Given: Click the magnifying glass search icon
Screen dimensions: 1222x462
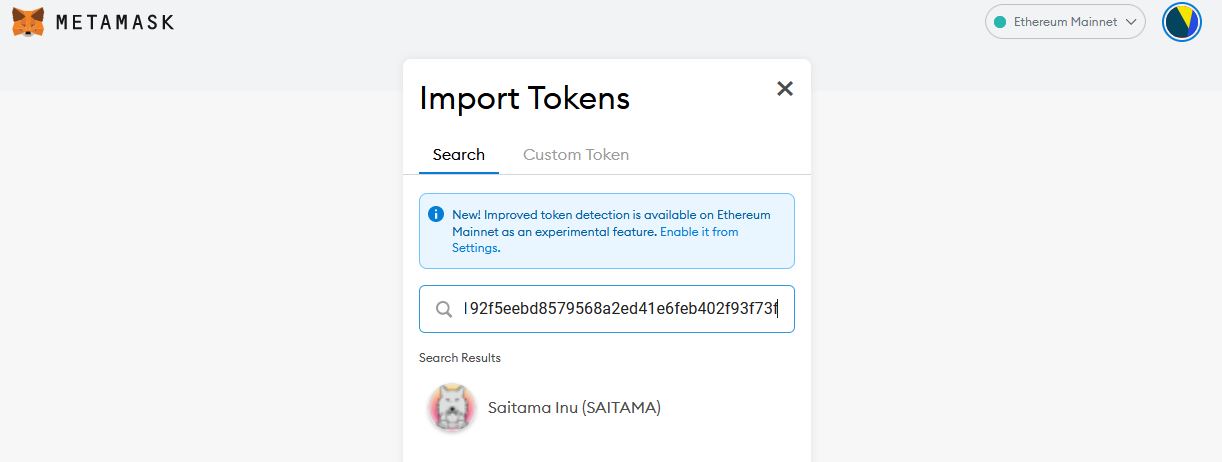Looking at the screenshot, I should click(x=444, y=310).
